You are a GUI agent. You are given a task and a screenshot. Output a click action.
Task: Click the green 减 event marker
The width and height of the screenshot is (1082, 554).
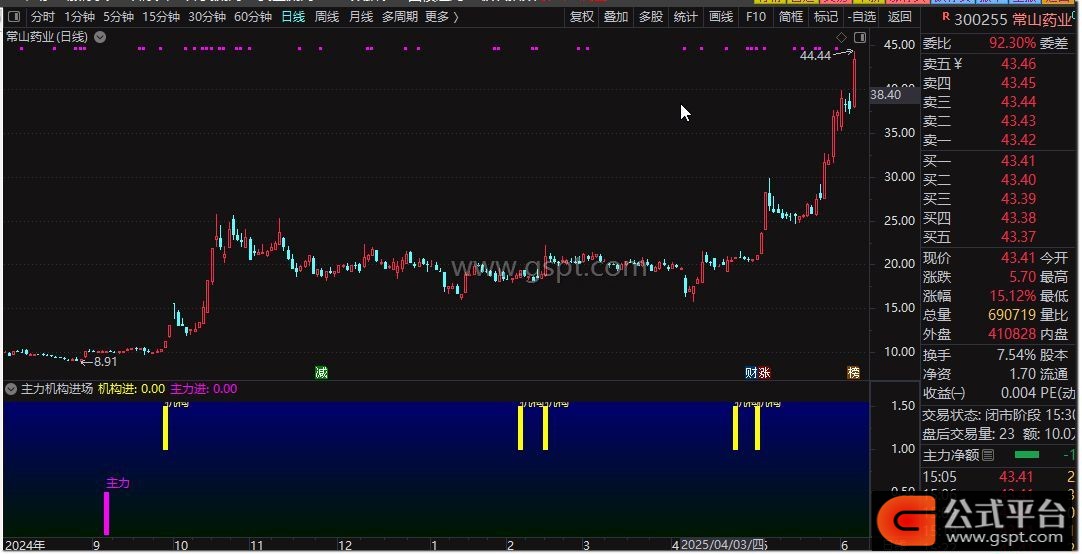(321, 372)
